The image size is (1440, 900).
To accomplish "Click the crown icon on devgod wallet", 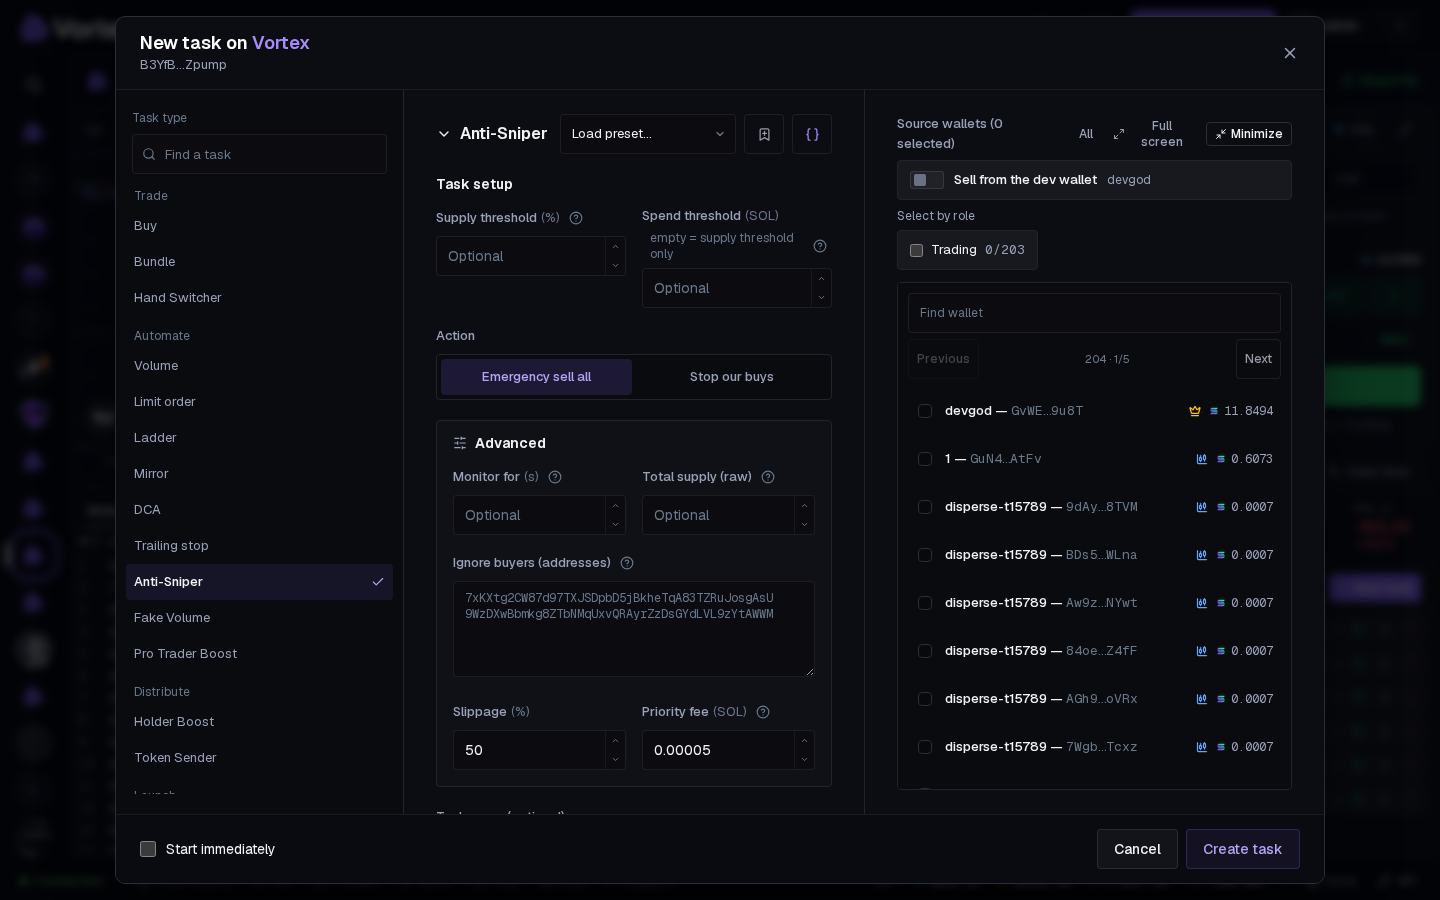I will (1194, 411).
